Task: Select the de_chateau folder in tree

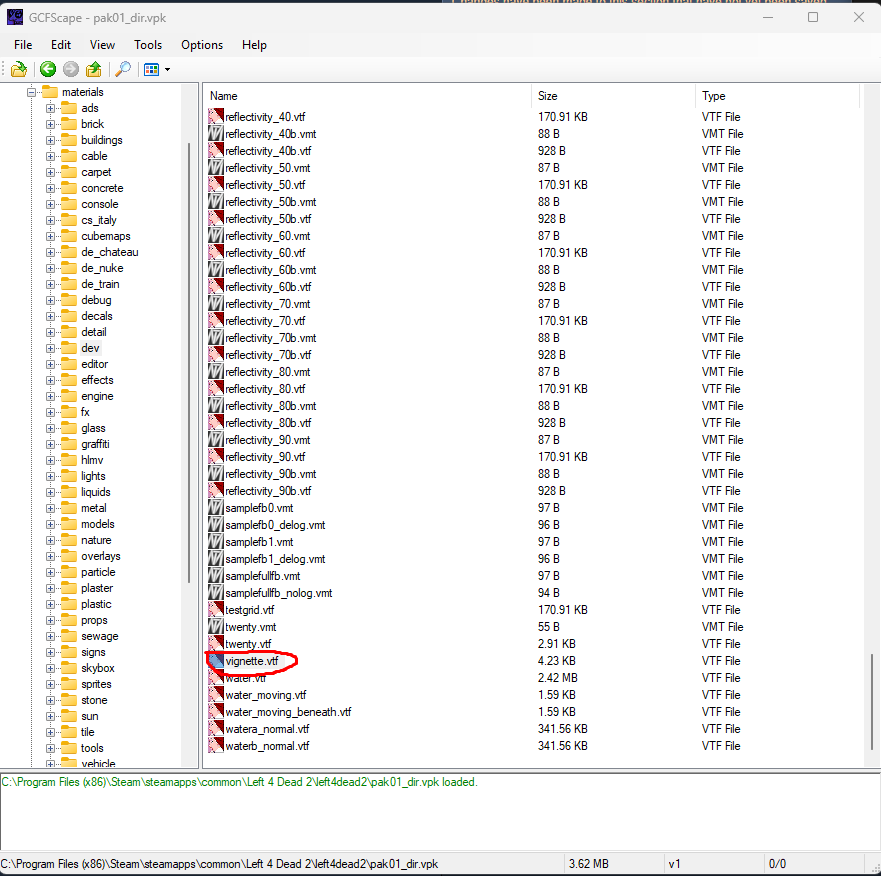Action: [110, 252]
